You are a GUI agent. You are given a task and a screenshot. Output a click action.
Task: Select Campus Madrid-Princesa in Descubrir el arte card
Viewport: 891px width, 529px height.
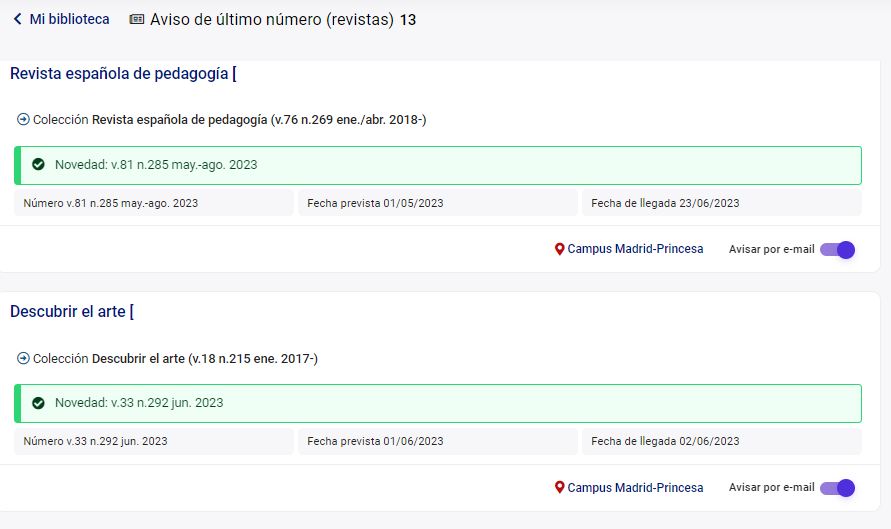pyautogui.click(x=635, y=488)
